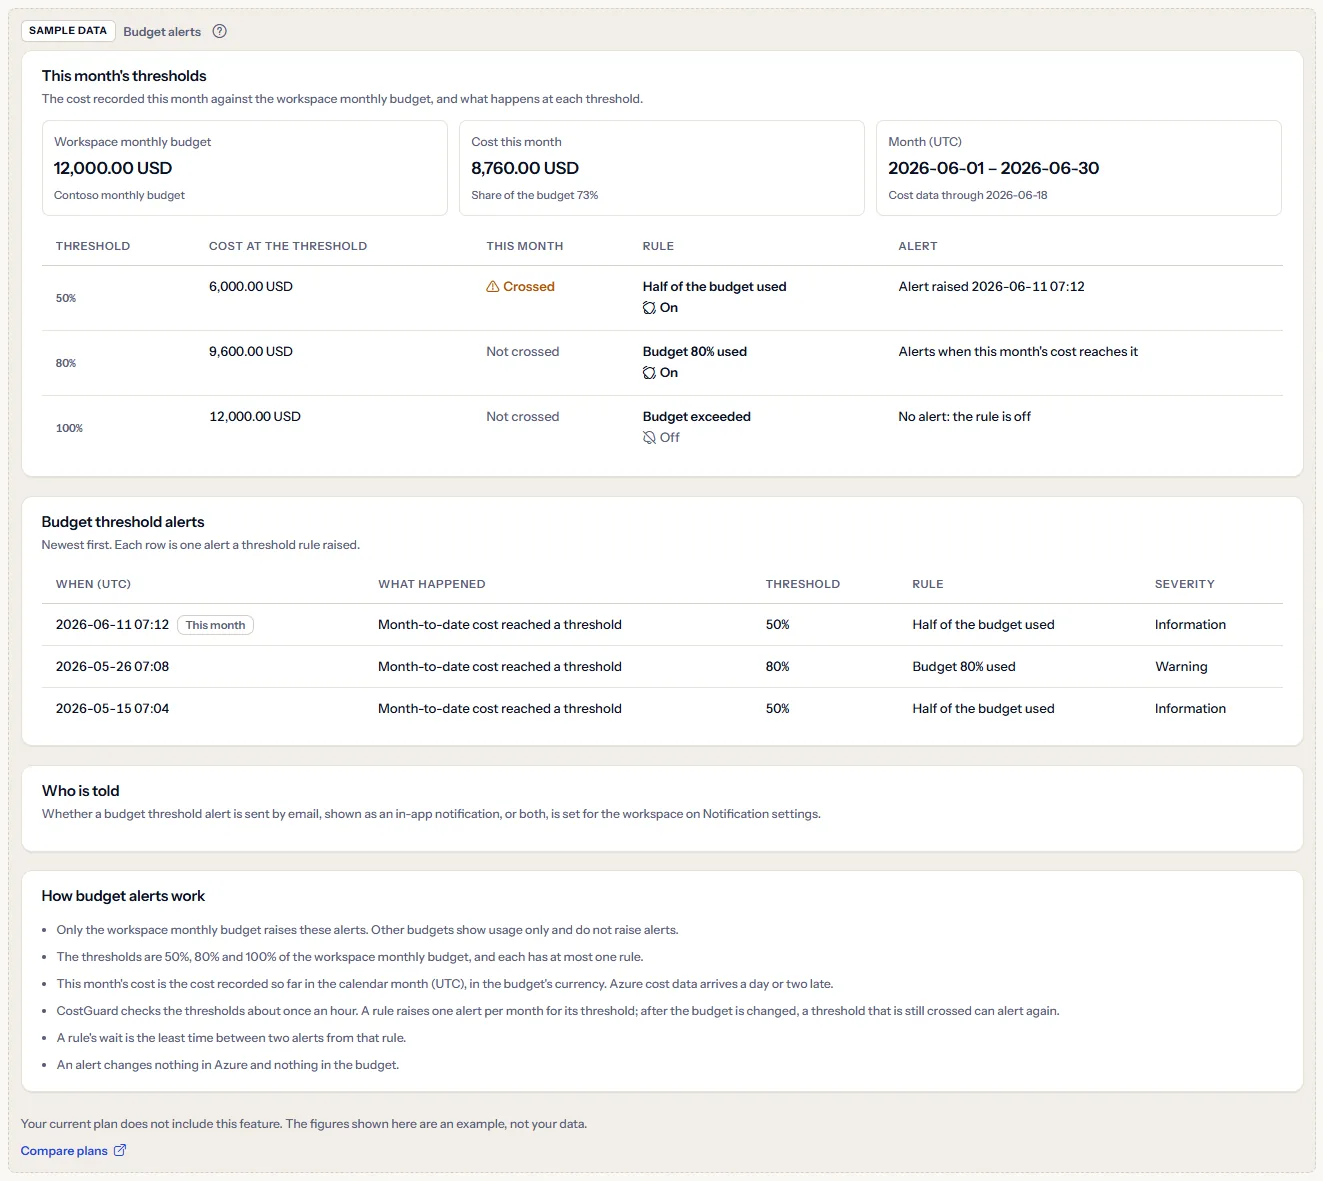This screenshot has height=1181, width=1323.
Task: Click the '12,000.00 USD' cost at the 100% threshold
Action: point(255,417)
